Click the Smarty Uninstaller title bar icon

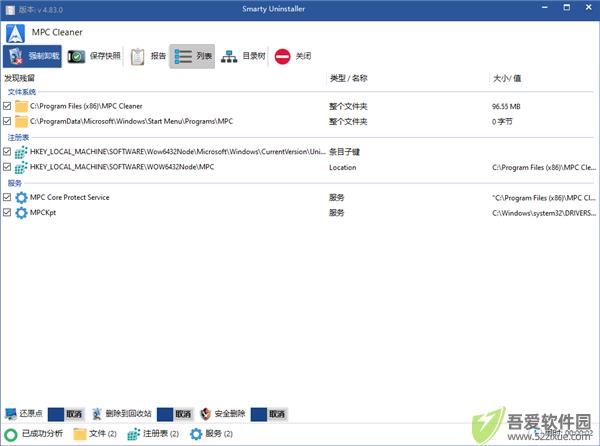click(10, 10)
